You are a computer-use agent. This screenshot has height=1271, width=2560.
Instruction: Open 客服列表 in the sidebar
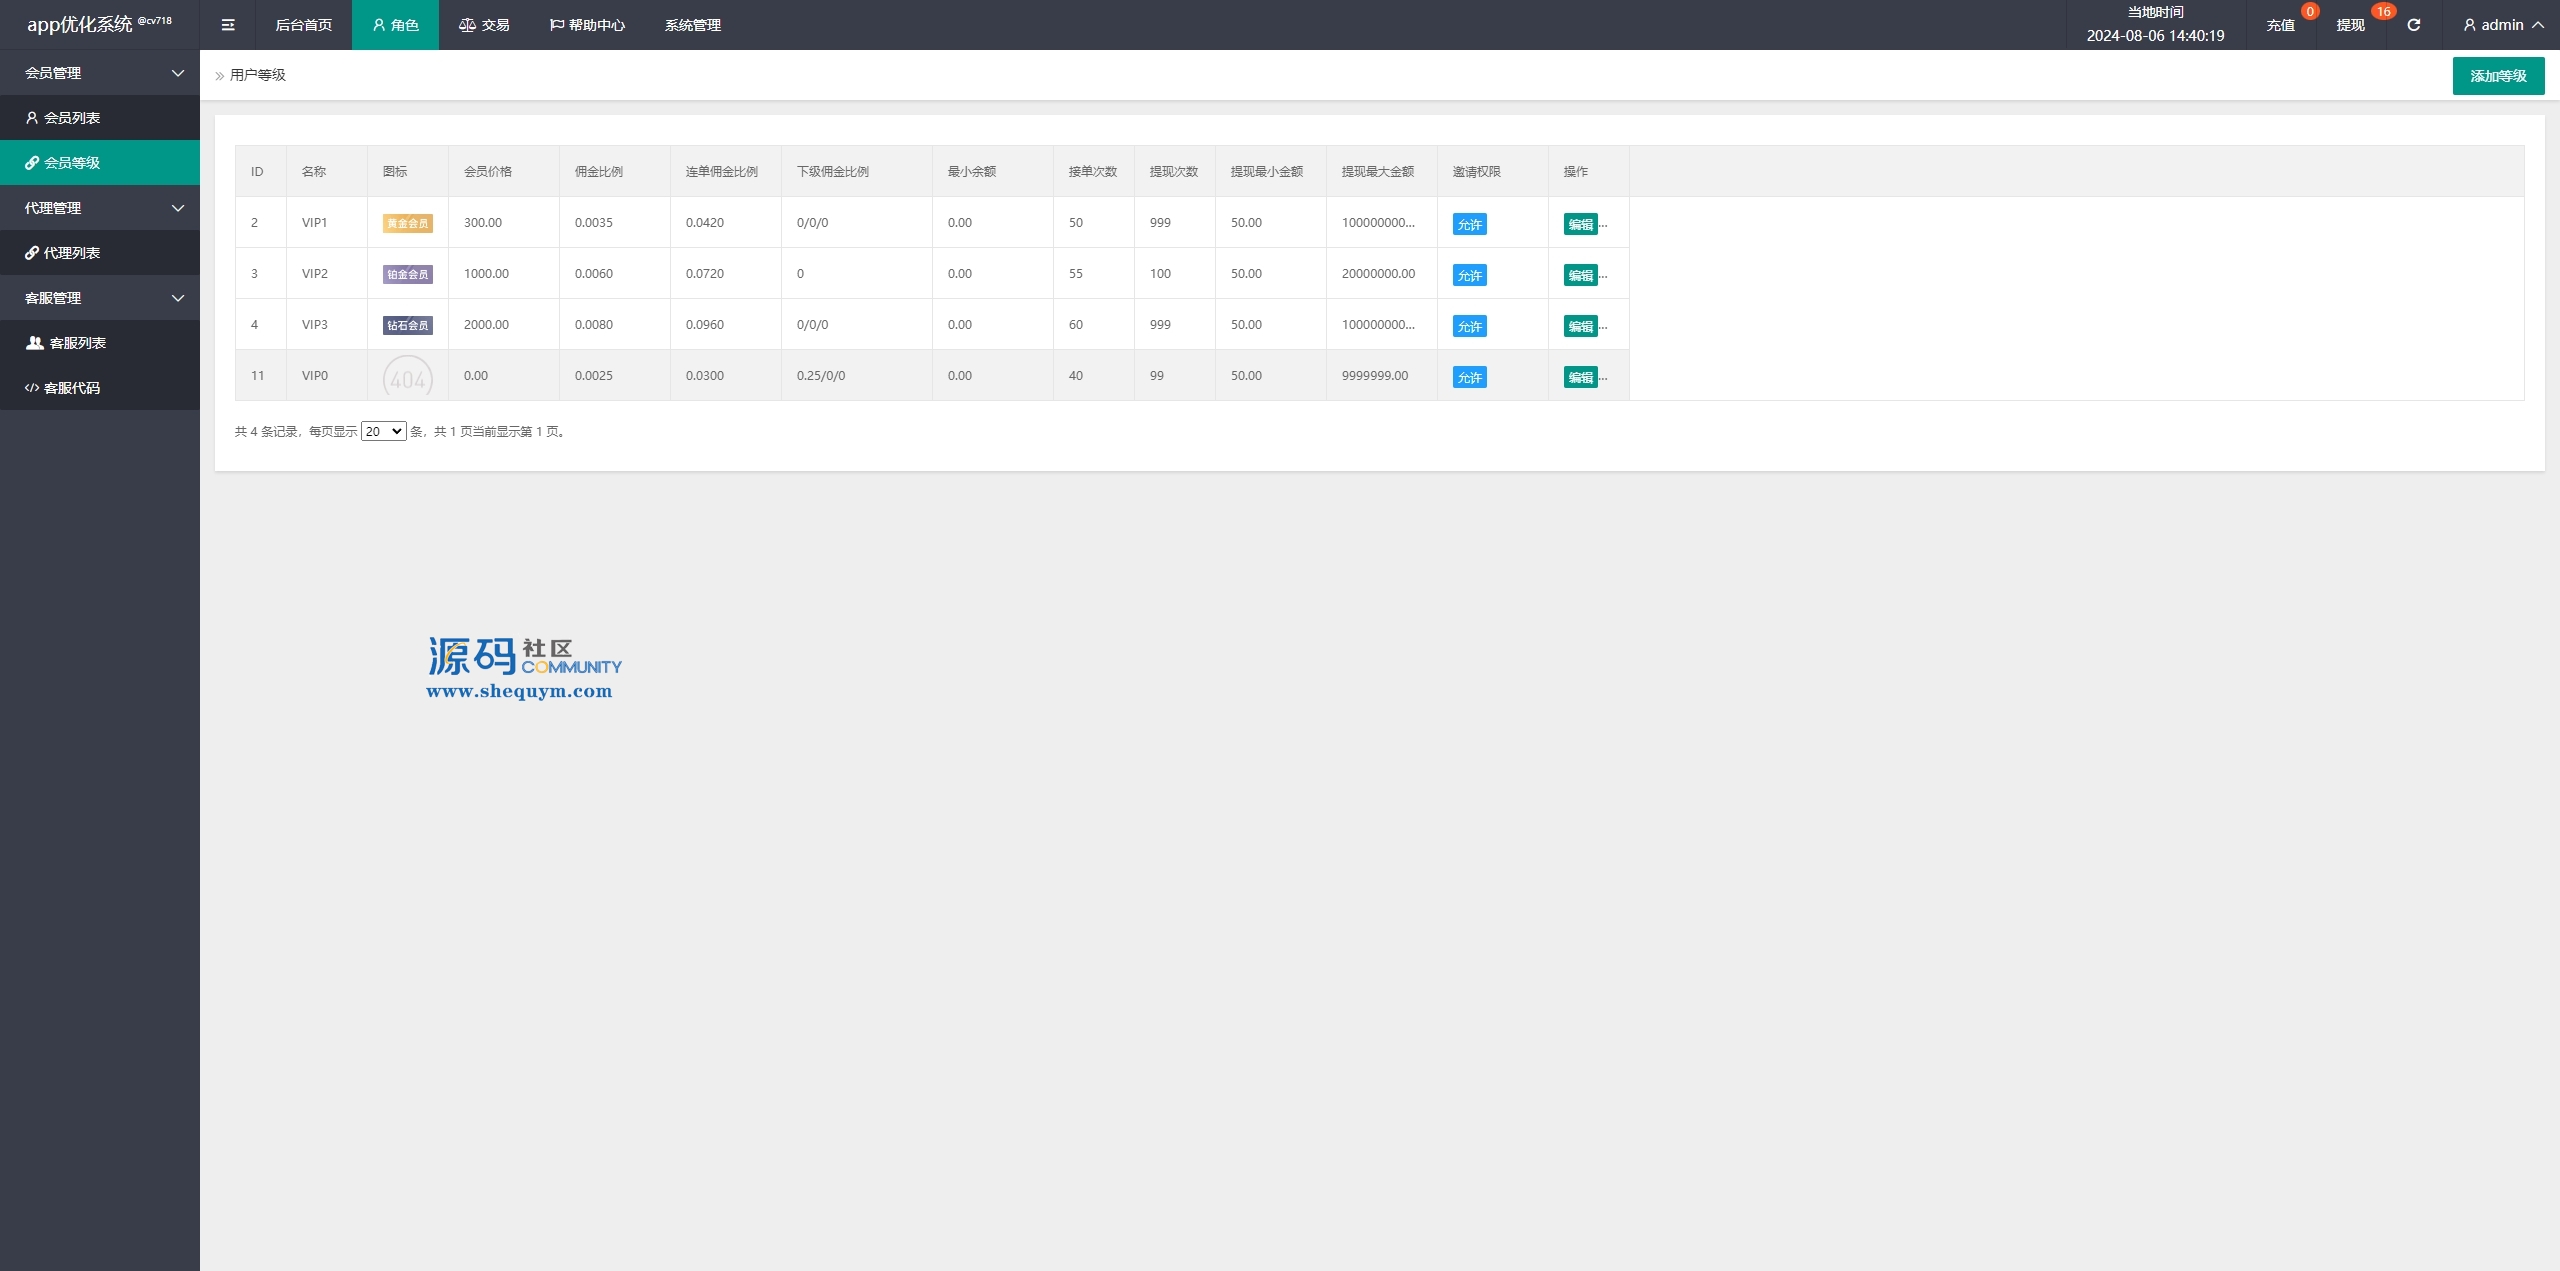[x=100, y=343]
